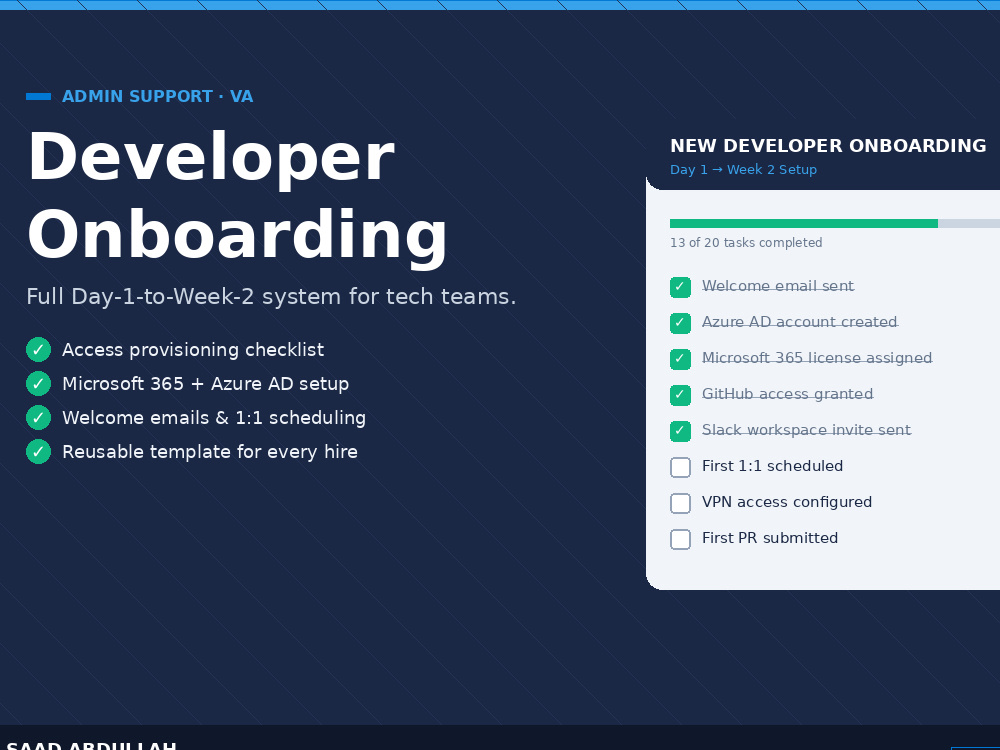
Task: Click the '13 of 20 tasks completed' text
Action: click(x=746, y=243)
